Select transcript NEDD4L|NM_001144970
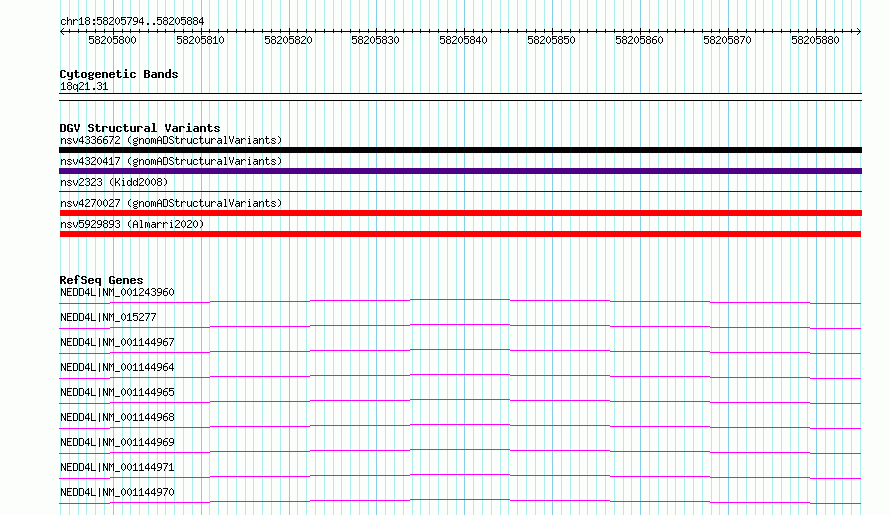890x515 pixels. pos(117,492)
